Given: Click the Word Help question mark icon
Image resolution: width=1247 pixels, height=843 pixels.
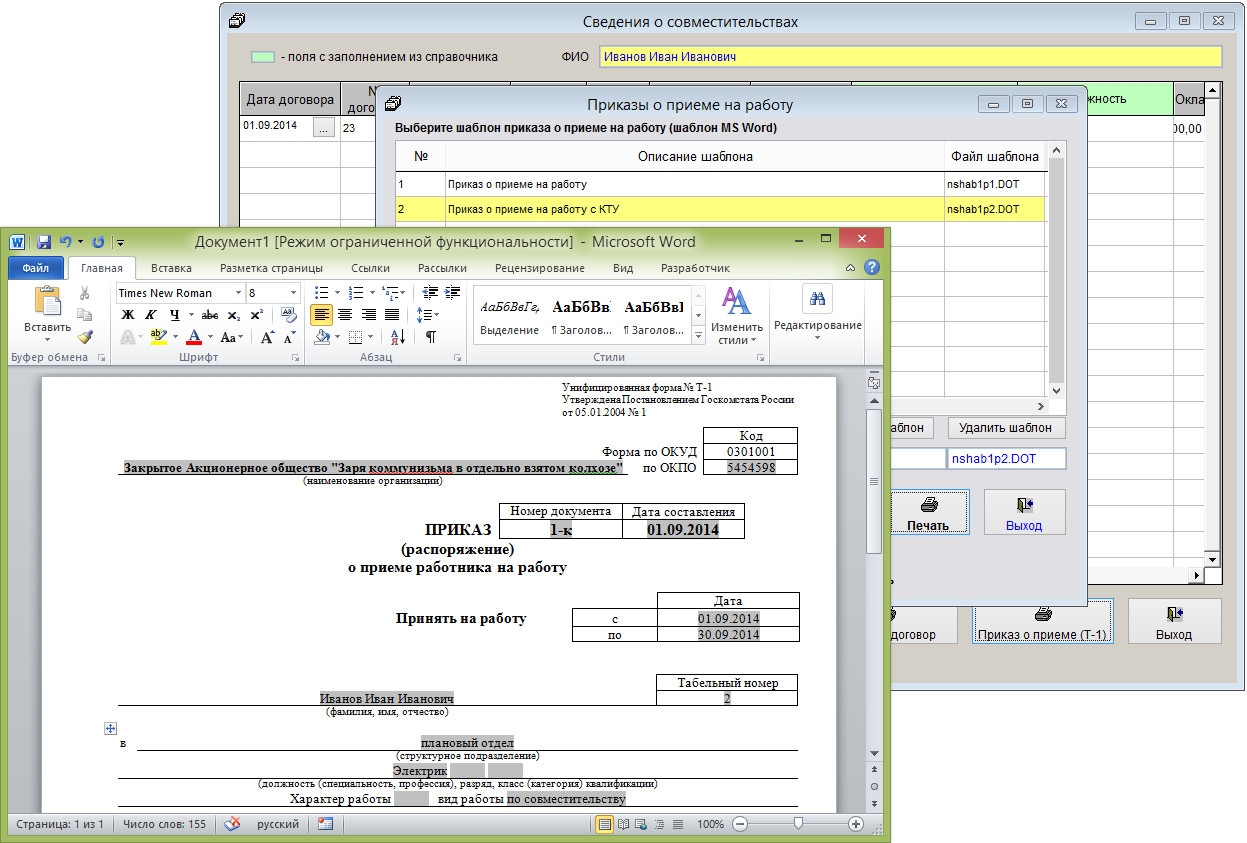Looking at the screenshot, I should click(x=871, y=268).
